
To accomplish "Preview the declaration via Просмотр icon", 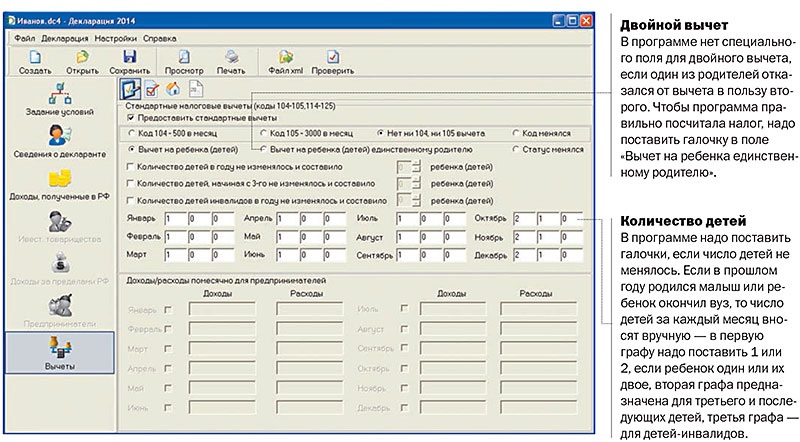I will pyautogui.click(x=183, y=63).
